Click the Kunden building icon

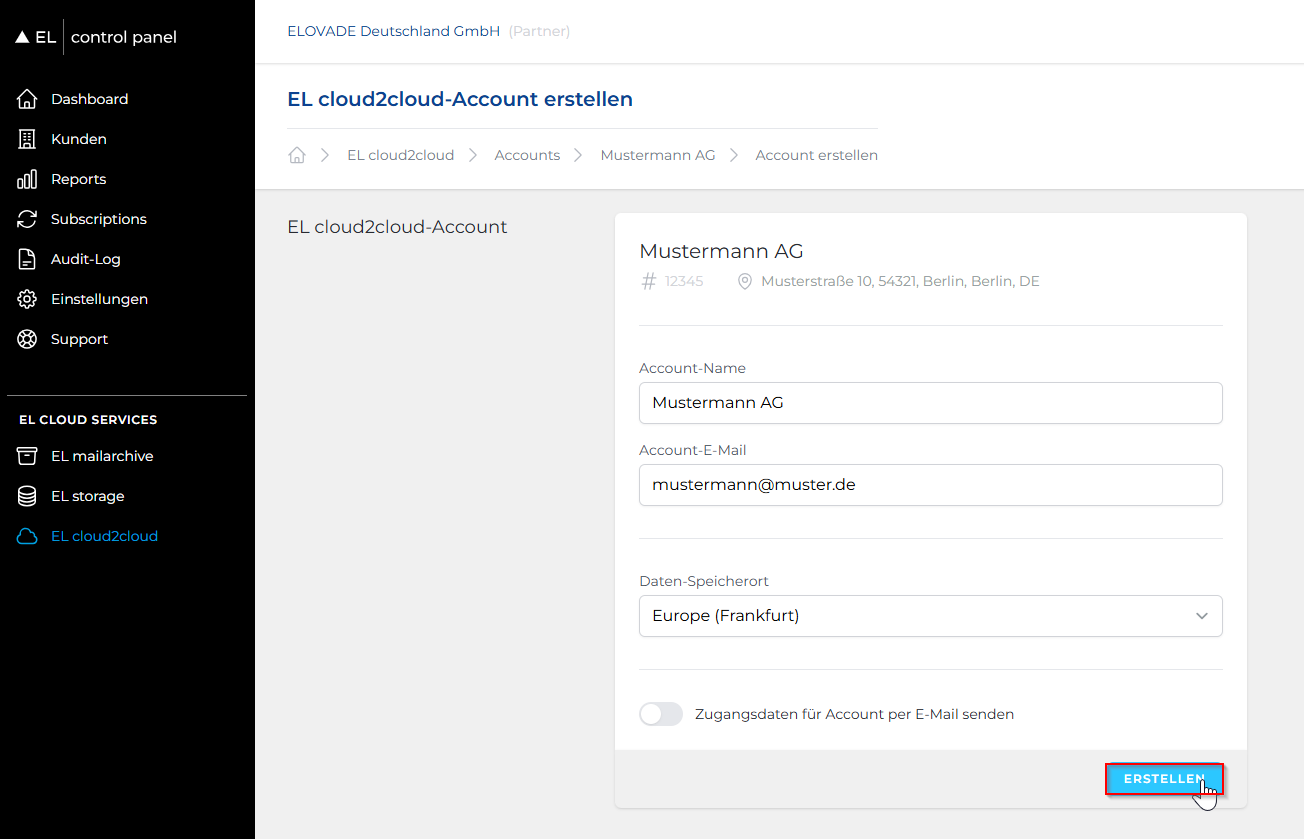[27, 139]
